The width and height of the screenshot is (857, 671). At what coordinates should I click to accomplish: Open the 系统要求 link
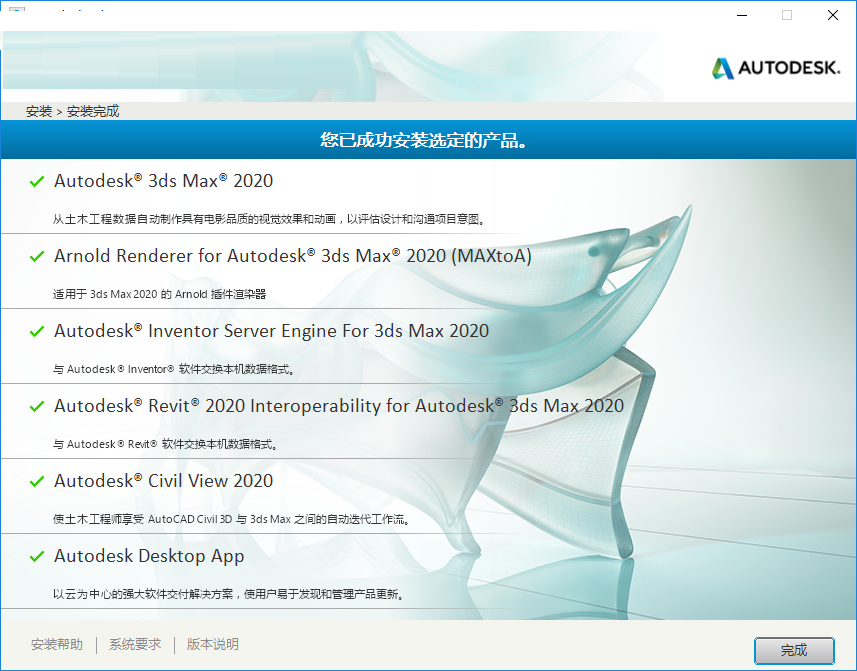[x=135, y=645]
